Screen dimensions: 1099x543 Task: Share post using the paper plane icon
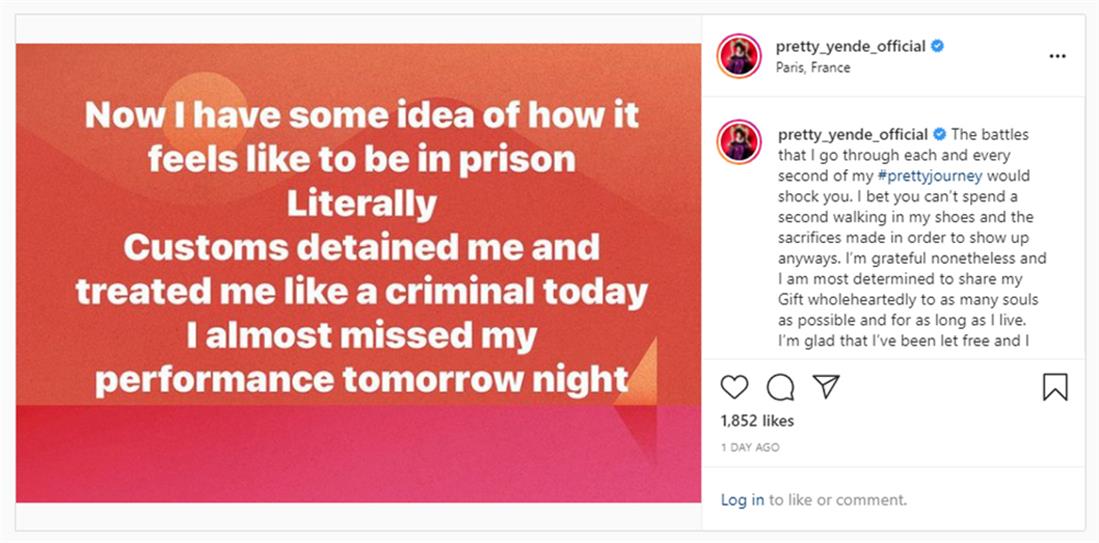pos(826,387)
